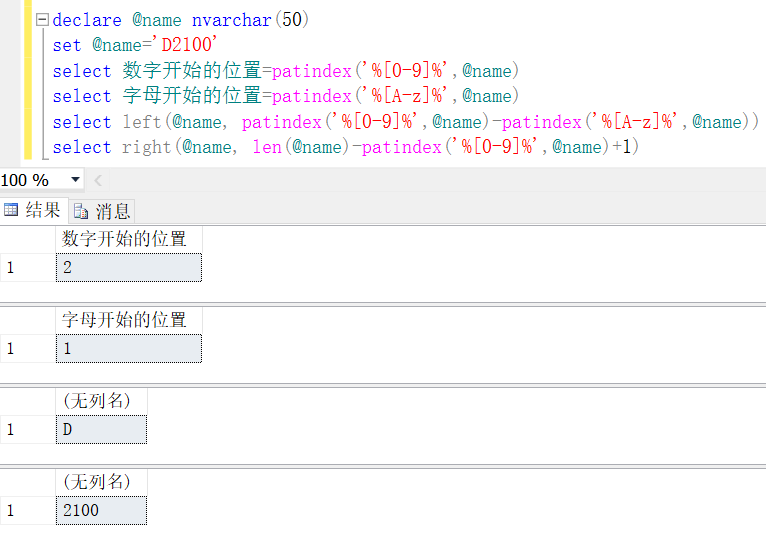This screenshot has width=766, height=540.
Task: Select result cell containing D
Action: click(x=102, y=430)
